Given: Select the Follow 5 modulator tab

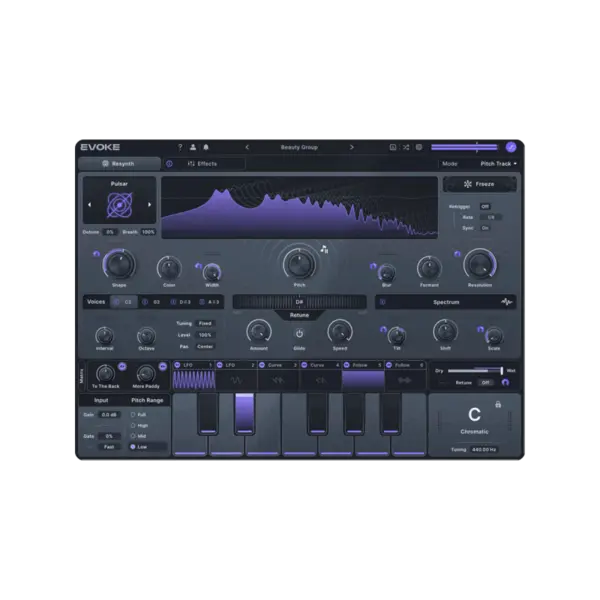Looking at the screenshot, I should (363, 365).
